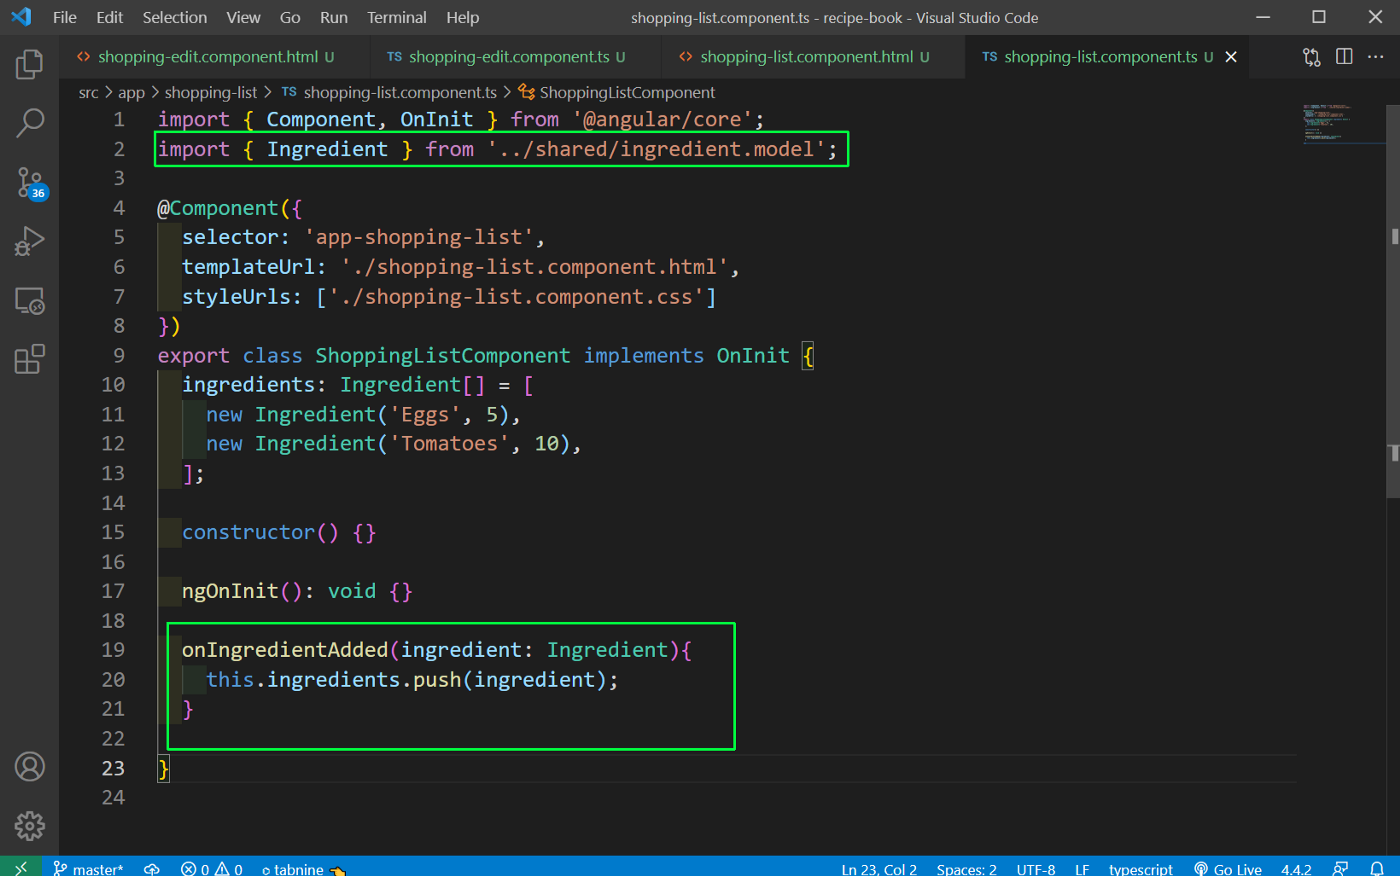Open the View menu

tap(243, 17)
